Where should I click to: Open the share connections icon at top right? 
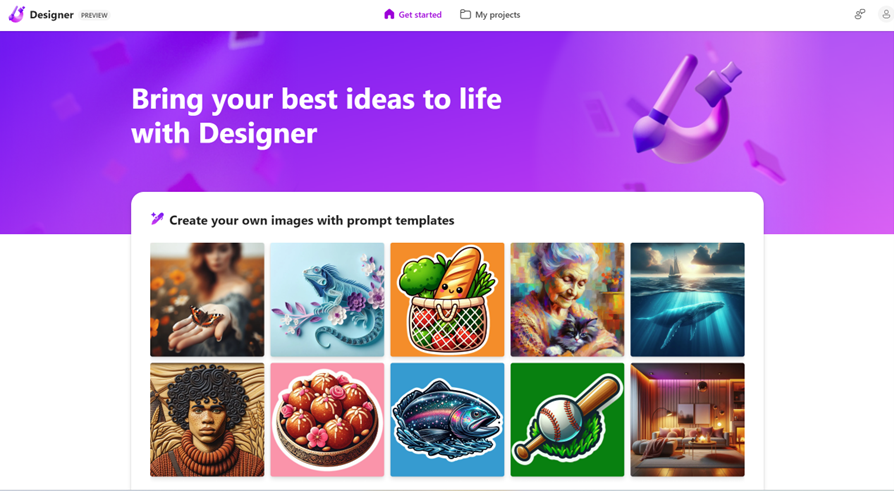tap(860, 14)
